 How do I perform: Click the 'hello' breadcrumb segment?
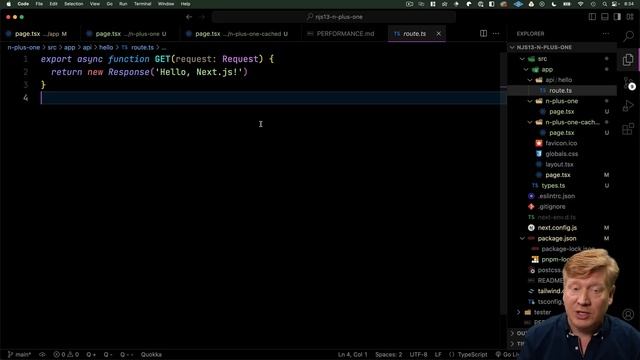[106, 47]
